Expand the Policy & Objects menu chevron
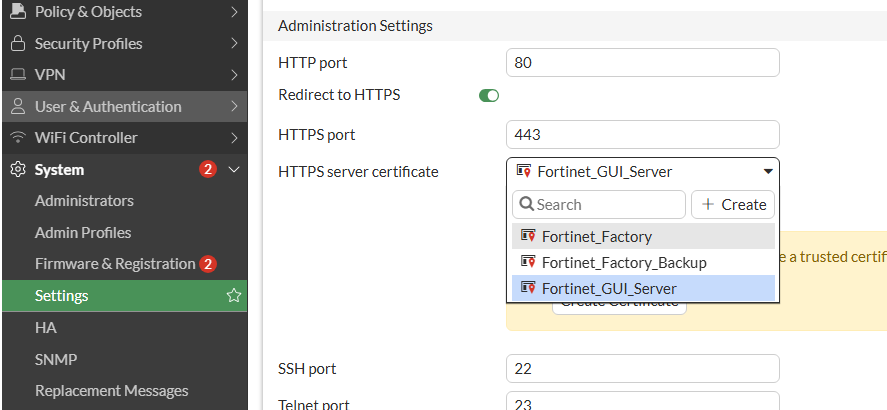The image size is (887, 410). [234, 11]
